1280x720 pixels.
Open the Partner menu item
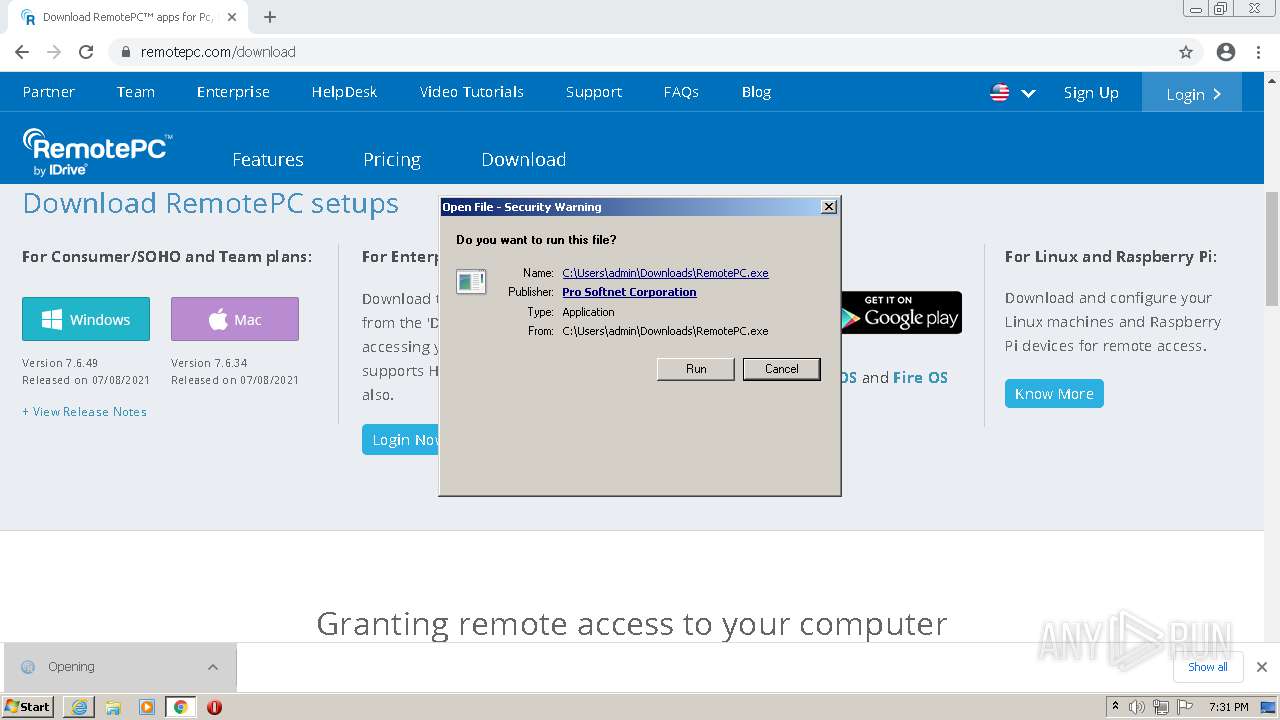[x=49, y=92]
